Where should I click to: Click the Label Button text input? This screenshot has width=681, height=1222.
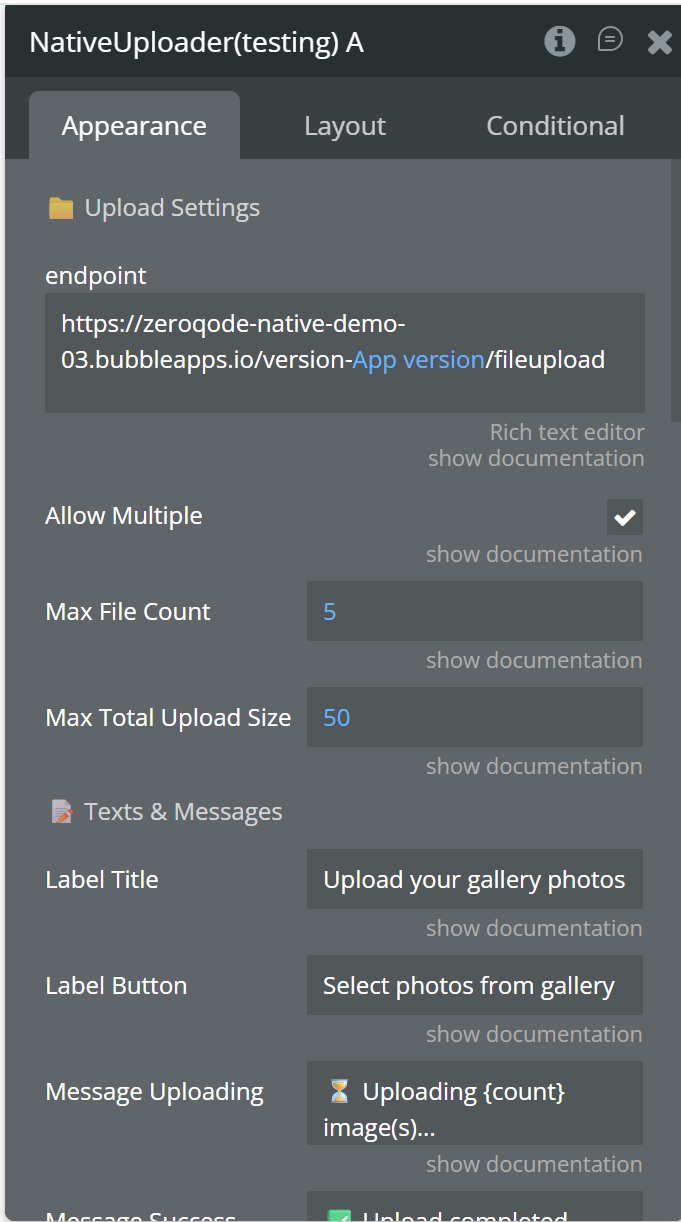coord(474,986)
